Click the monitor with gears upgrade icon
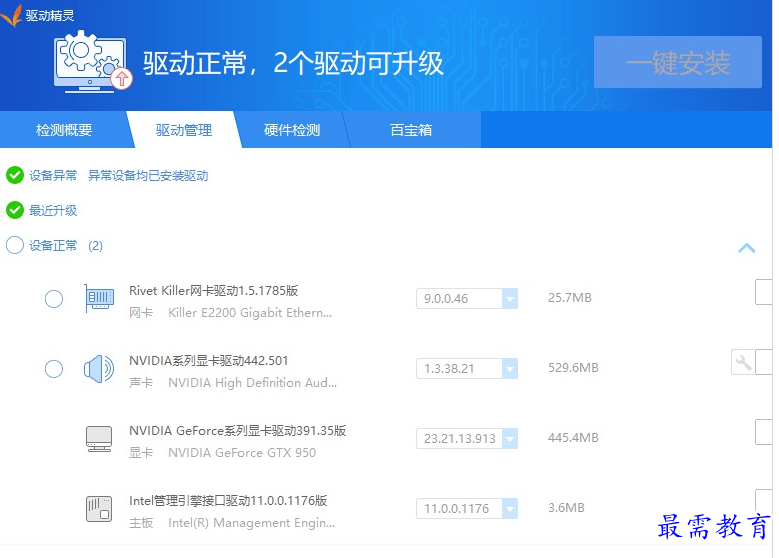This screenshot has height=558, width=779. 93,62
